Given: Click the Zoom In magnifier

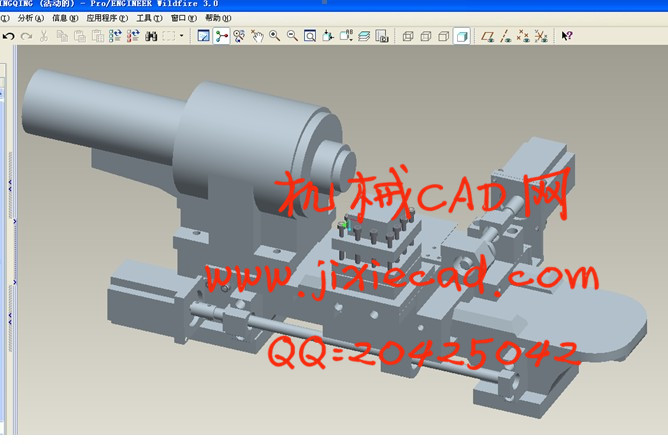Looking at the screenshot, I should click(275, 36).
